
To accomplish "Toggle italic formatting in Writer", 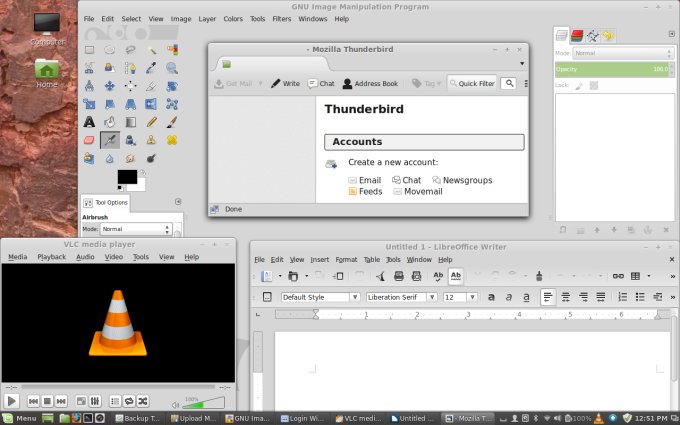I will [x=509, y=297].
